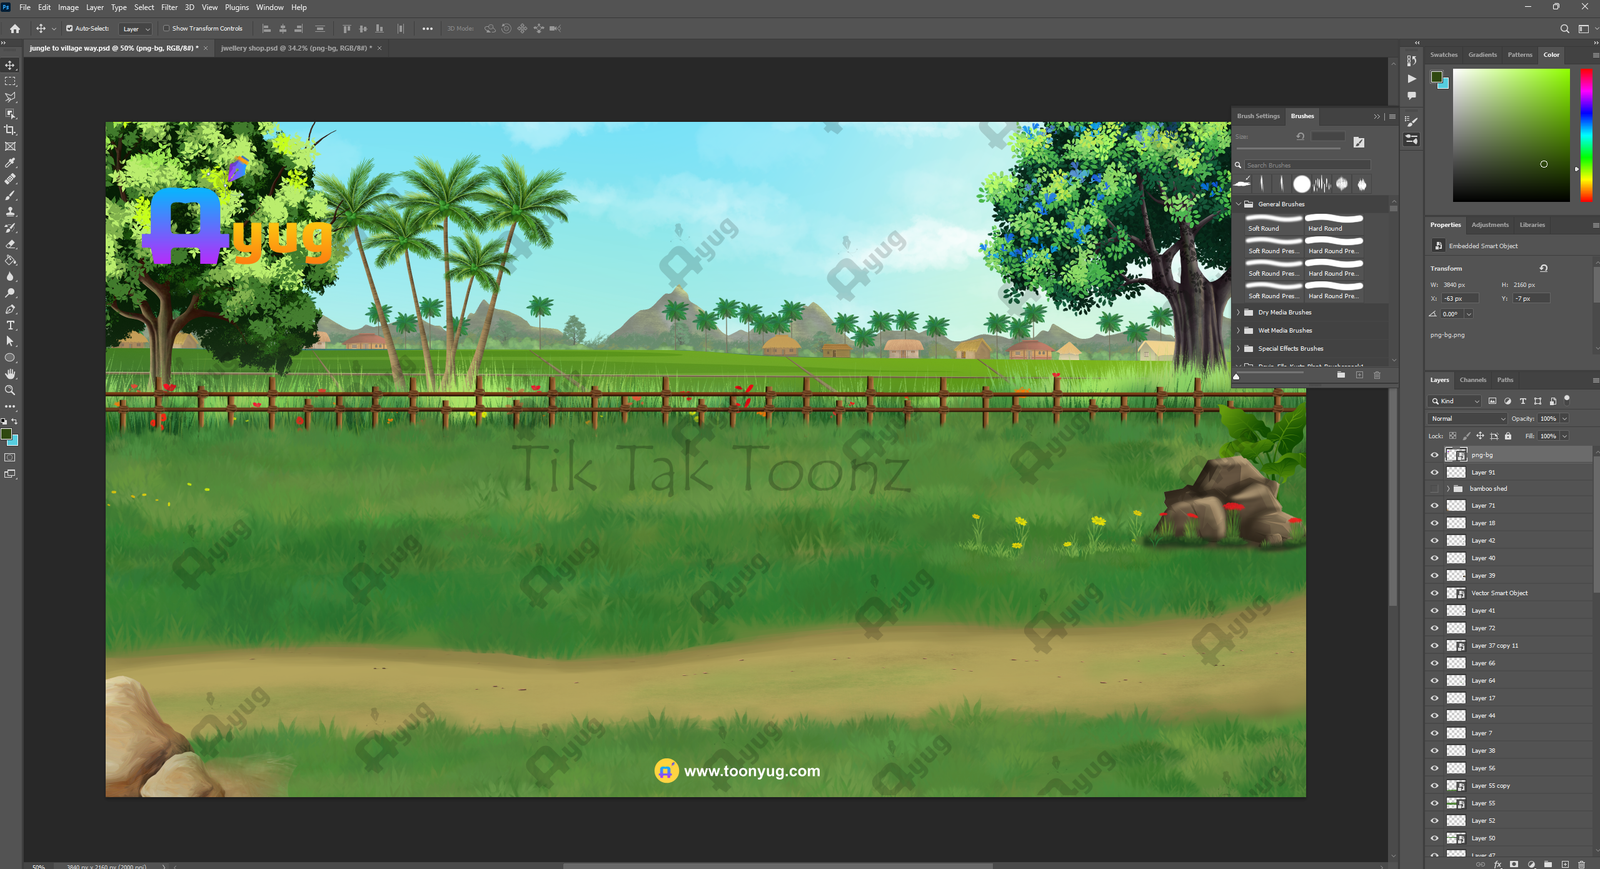The width and height of the screenshot is (1600, 869).
Task: Activate the Hand tool
Action: (x=11, y=374)
